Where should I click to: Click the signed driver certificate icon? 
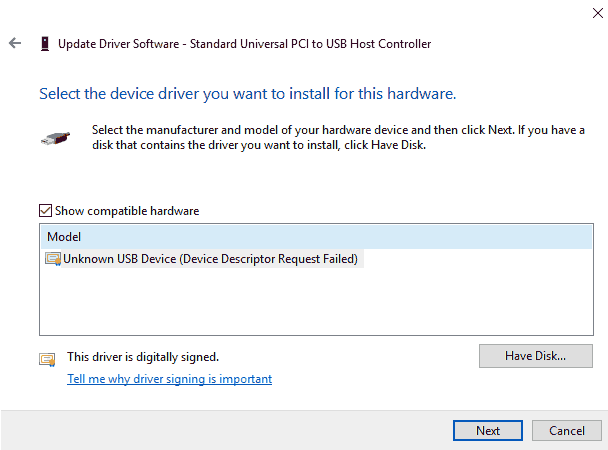(47, 360)
